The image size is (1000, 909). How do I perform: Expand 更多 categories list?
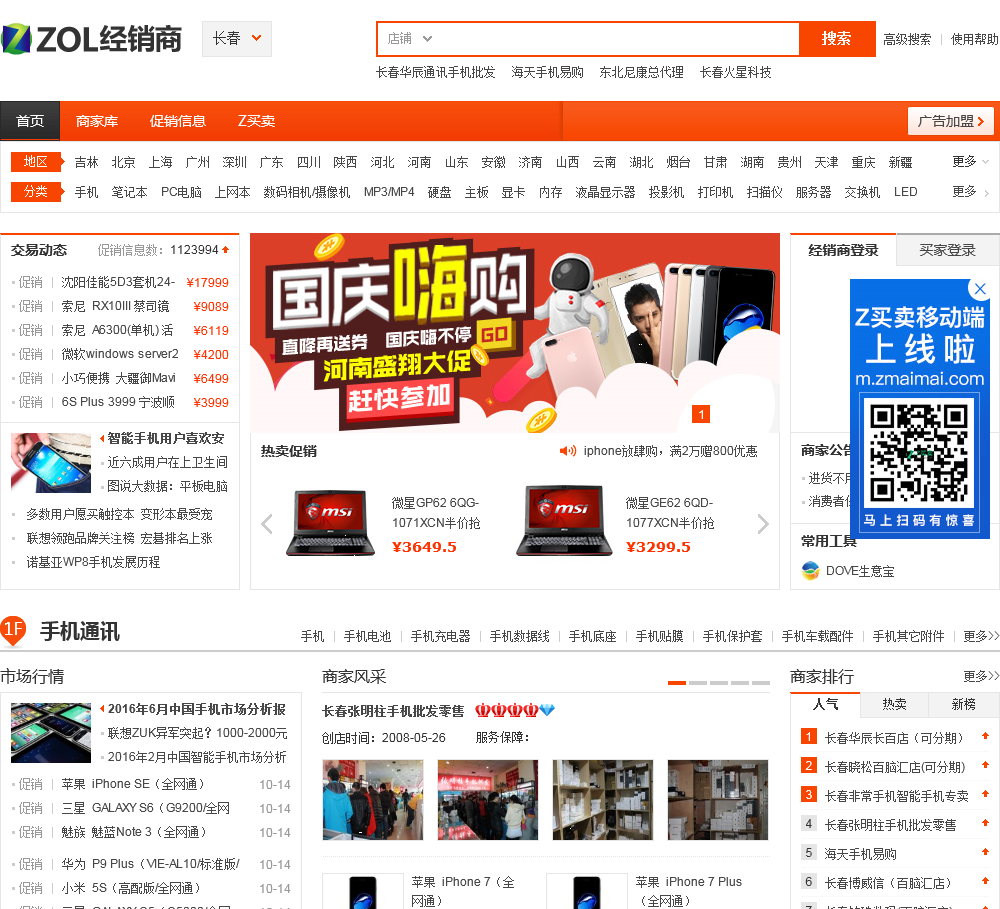(970, 191)
